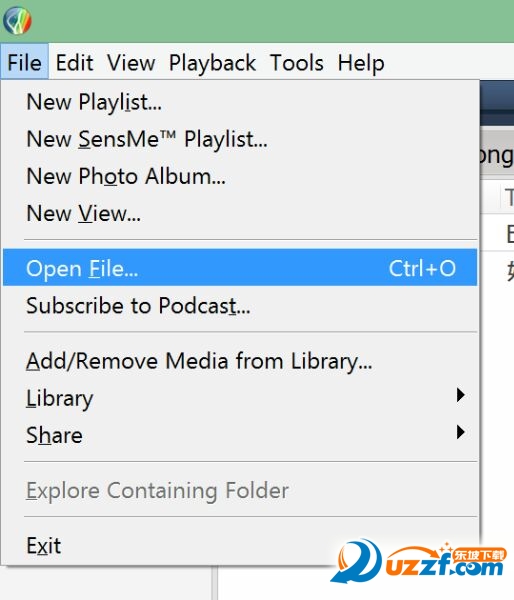Open the Playback menu
The height and width of the screenshot is (600, 514).
click(x=213, y=62)
